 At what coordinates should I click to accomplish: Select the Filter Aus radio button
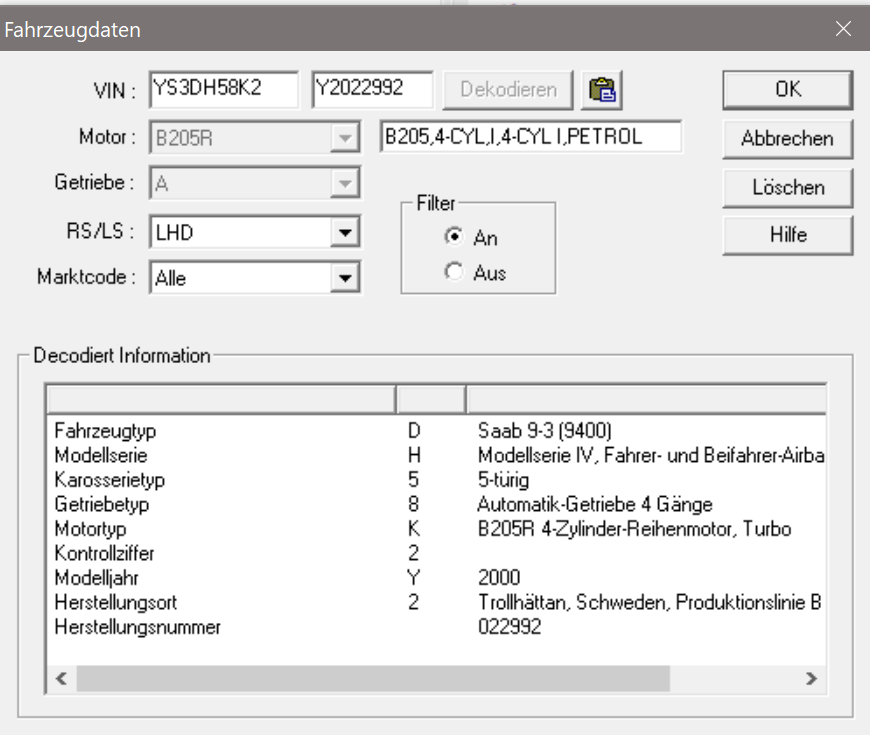[x=454, y=272]
